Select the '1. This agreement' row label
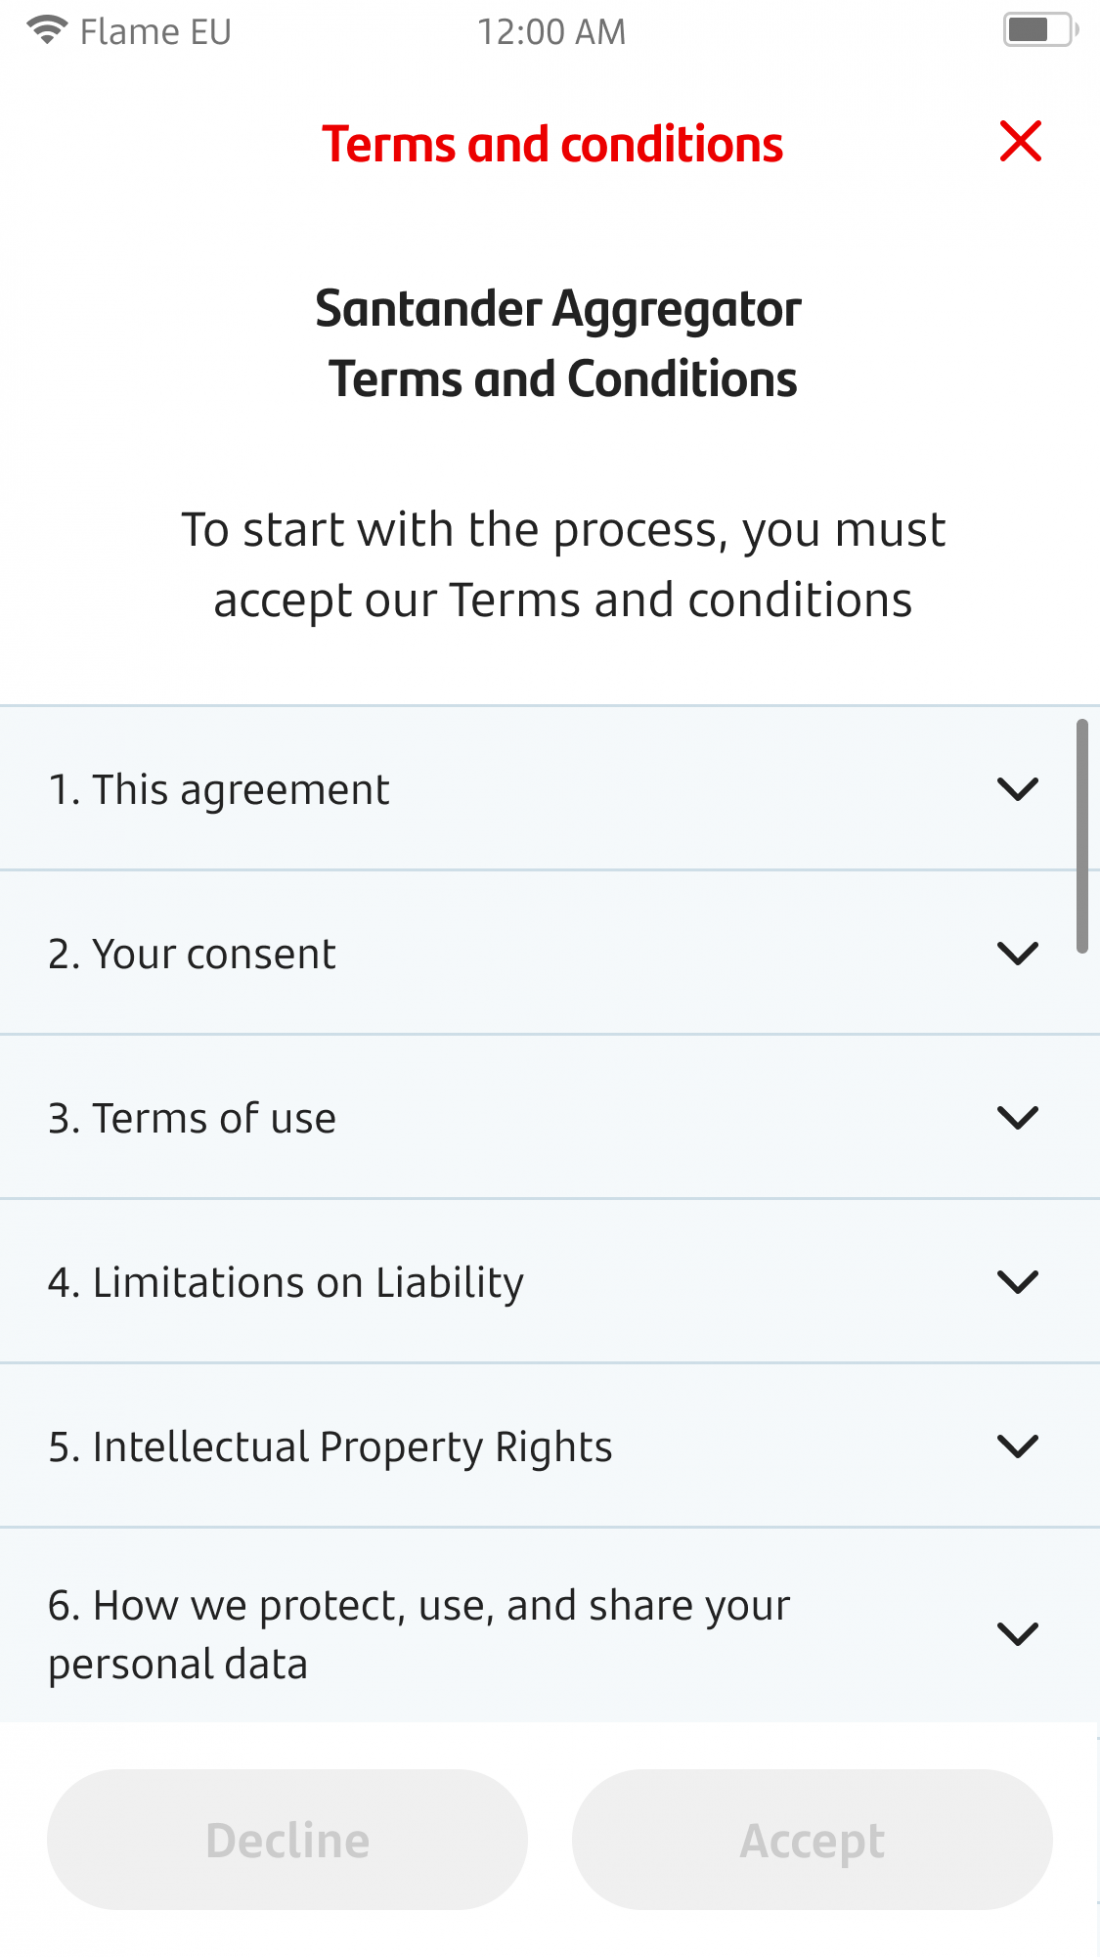The height and width of the screenshot is (1957, 1100). 219,790
